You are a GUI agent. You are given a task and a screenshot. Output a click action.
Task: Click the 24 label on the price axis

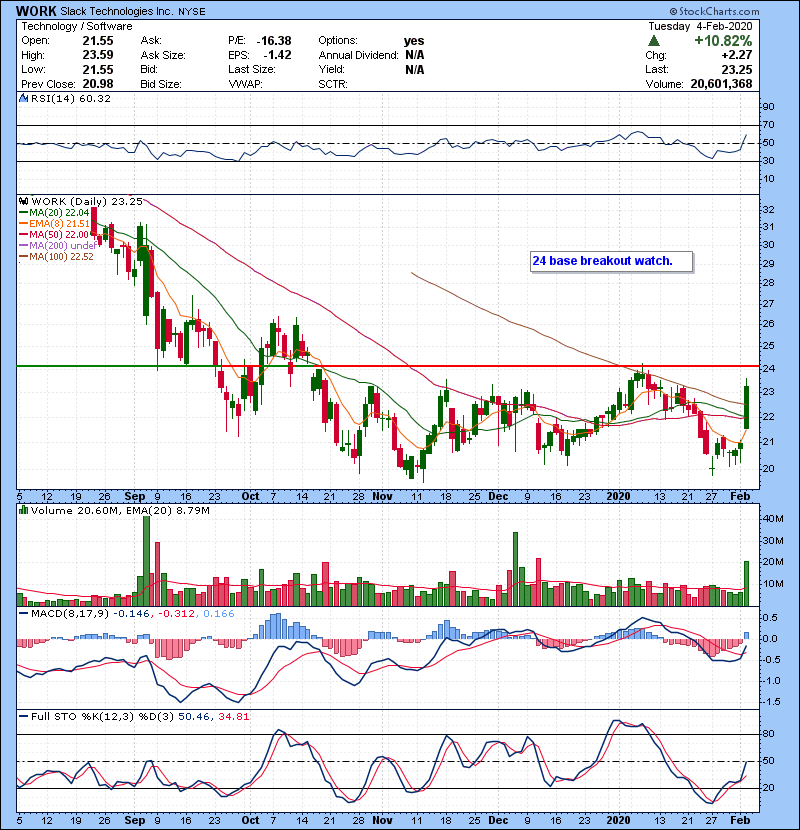coord(768,369)
